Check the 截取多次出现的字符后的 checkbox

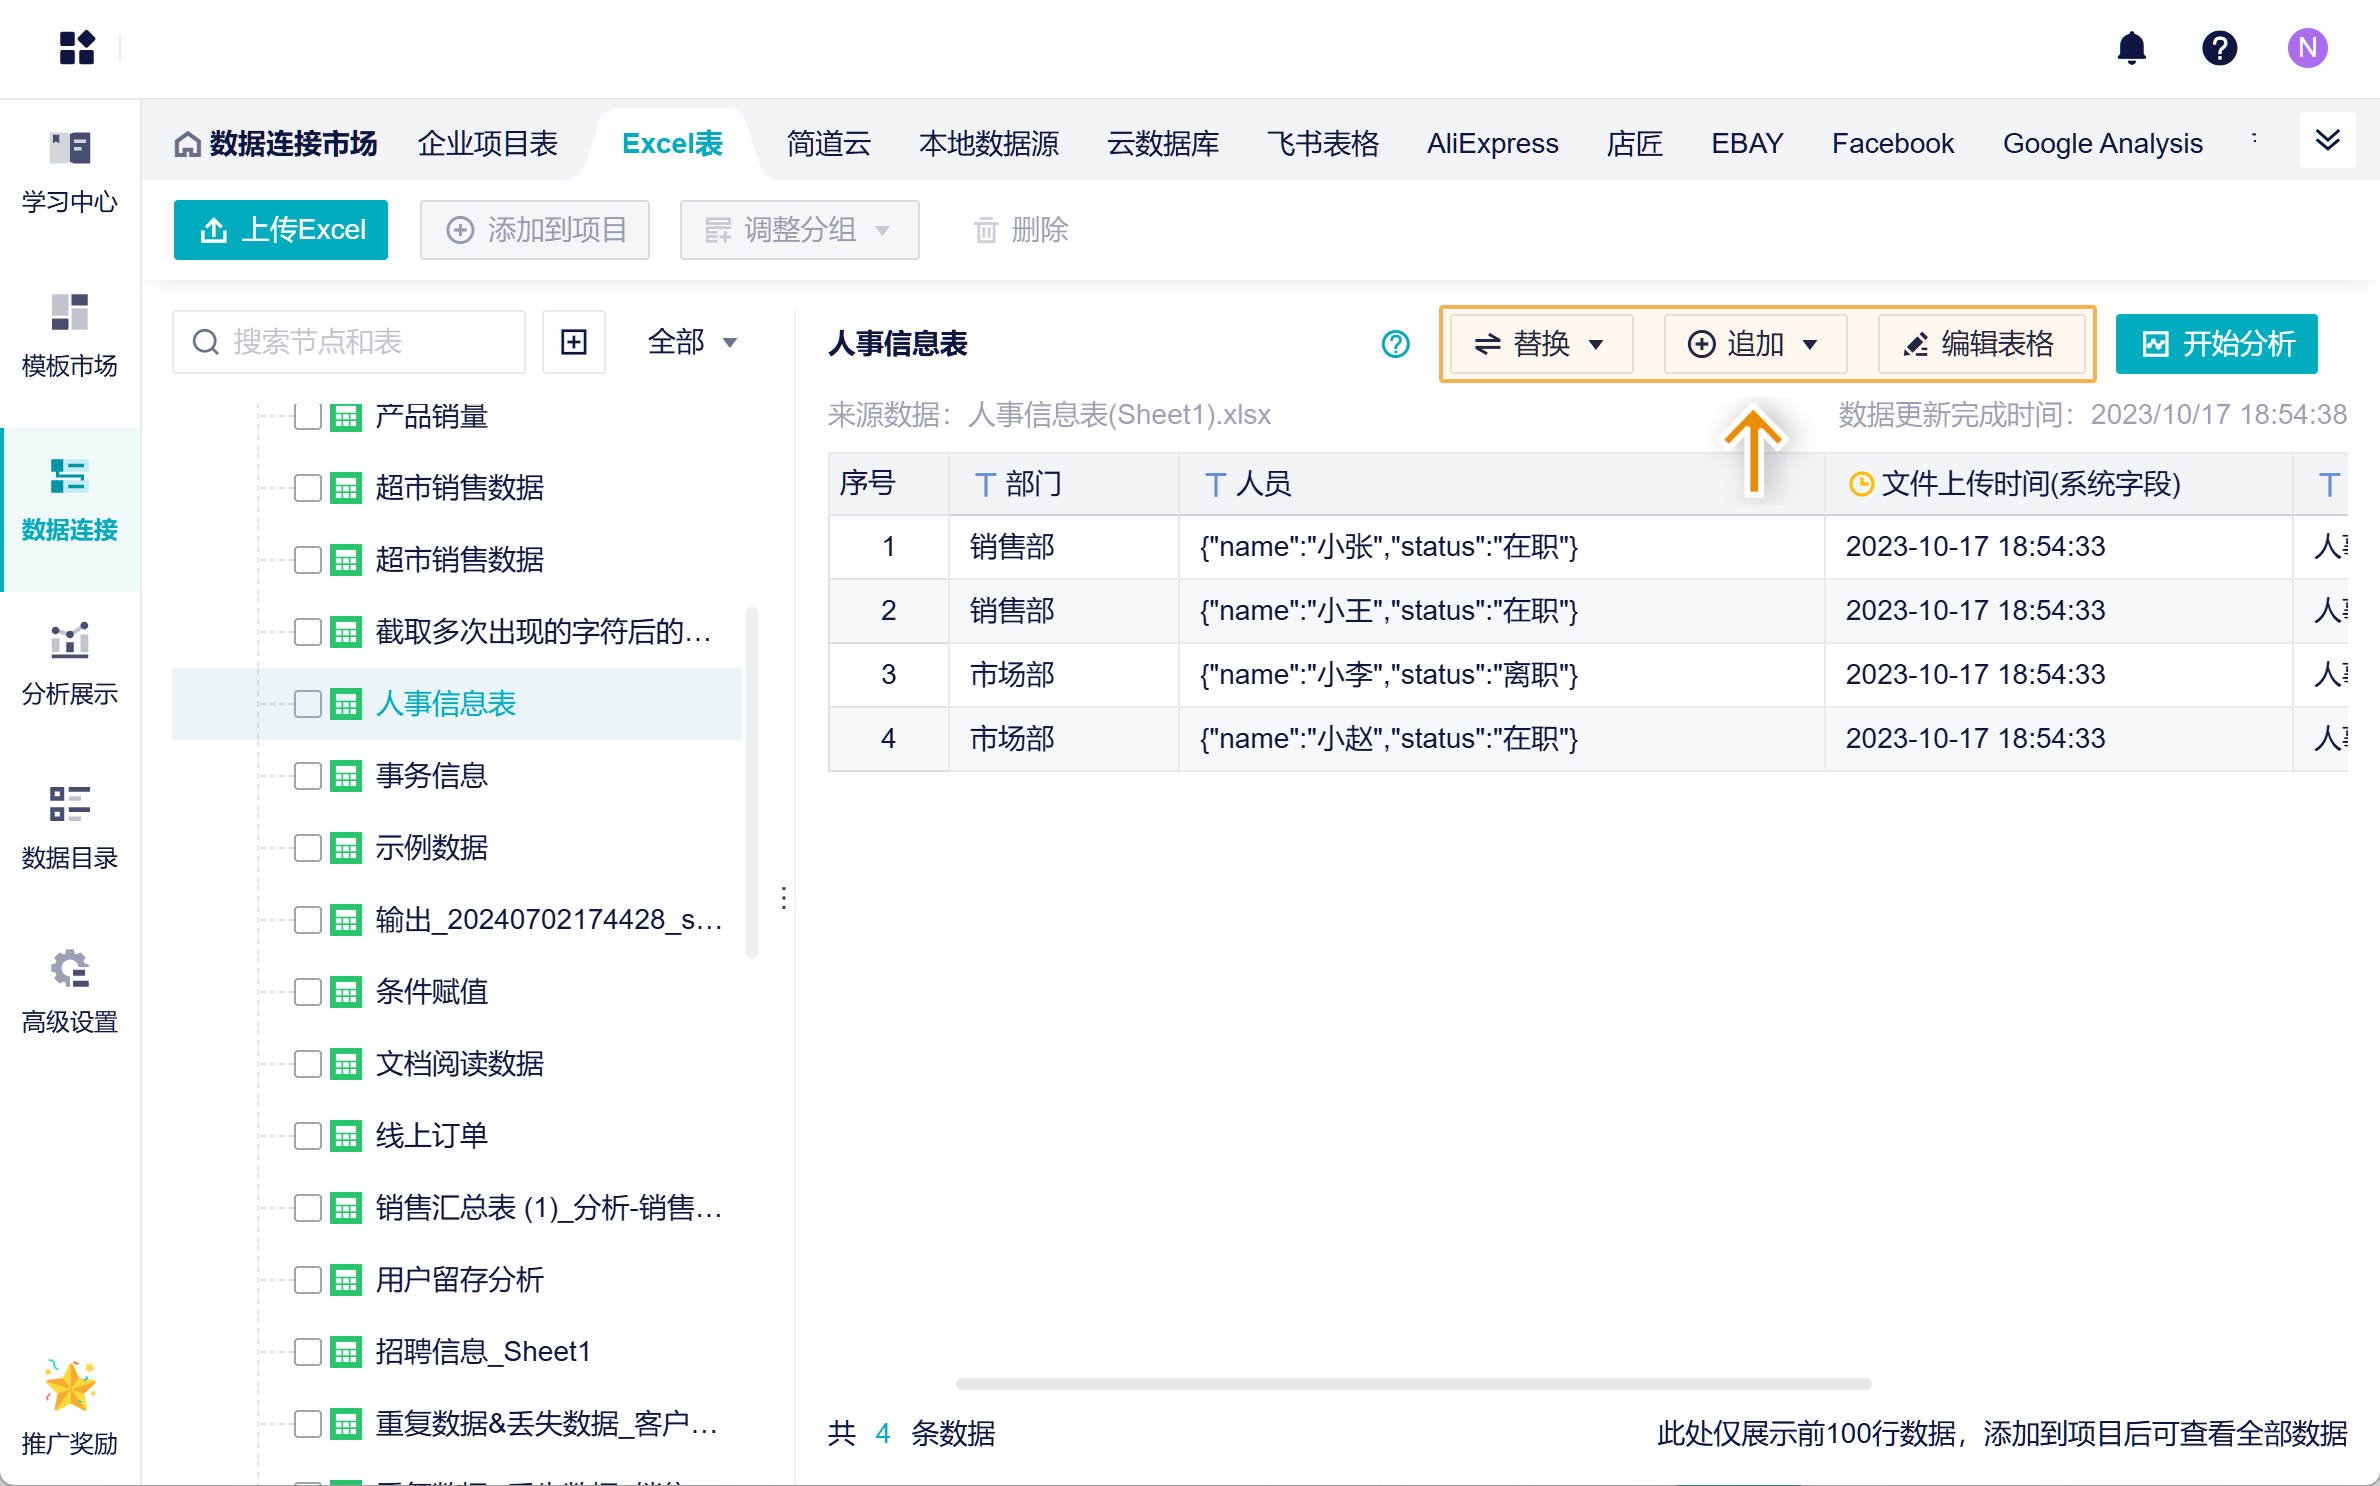[x=308, y=632]
